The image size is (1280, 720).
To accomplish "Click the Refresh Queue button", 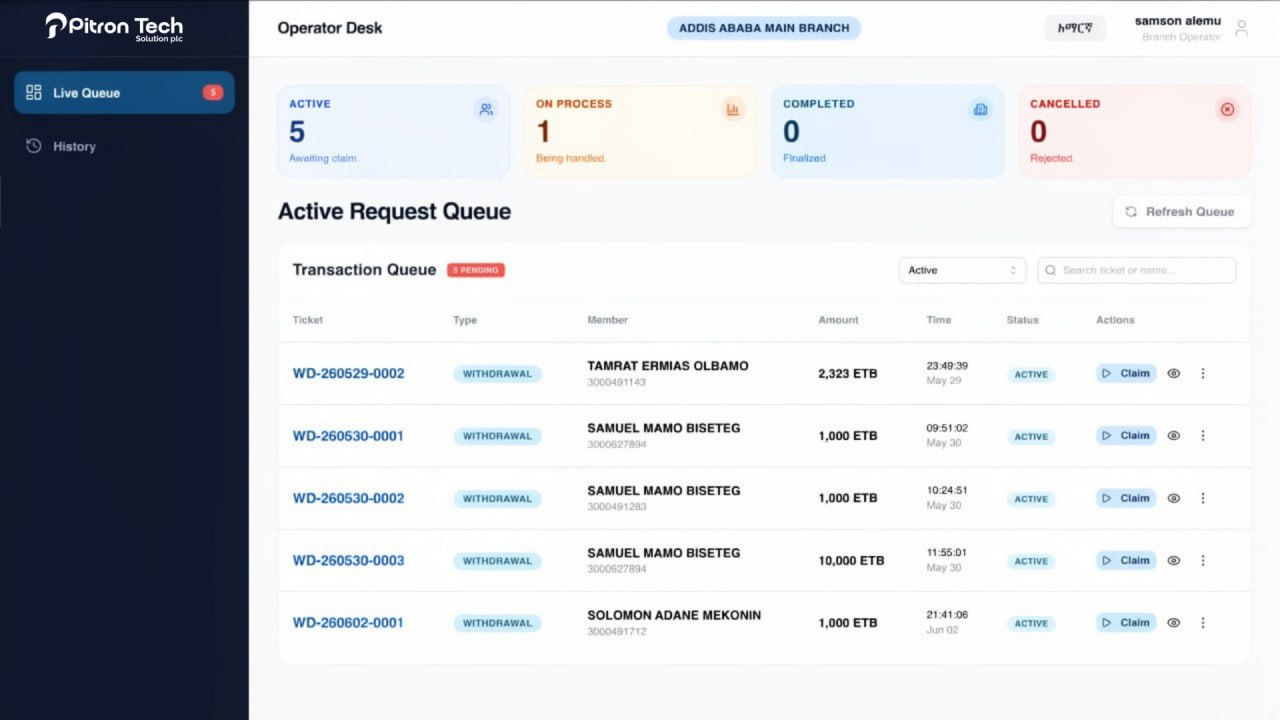I will pyautogui.click(x=1181, y=212).
